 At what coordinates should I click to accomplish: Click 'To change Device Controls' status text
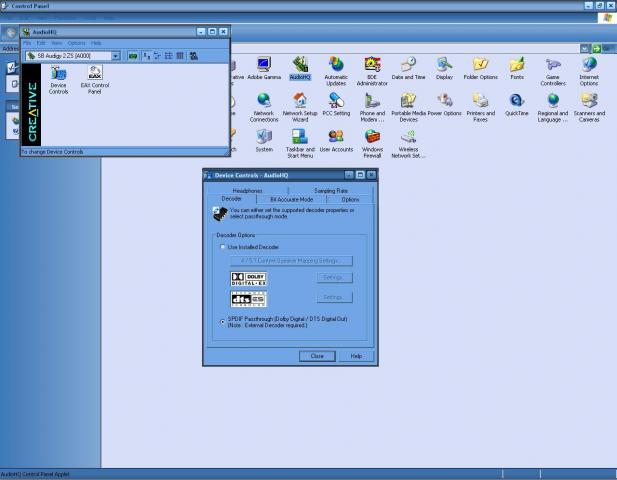52,152
